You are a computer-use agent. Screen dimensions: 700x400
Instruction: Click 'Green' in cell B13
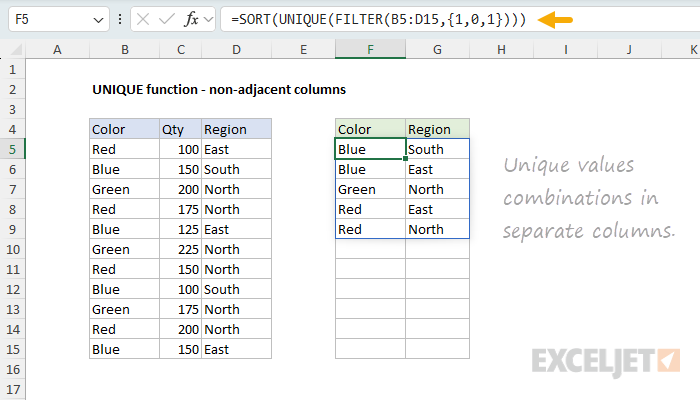[125, 309]
